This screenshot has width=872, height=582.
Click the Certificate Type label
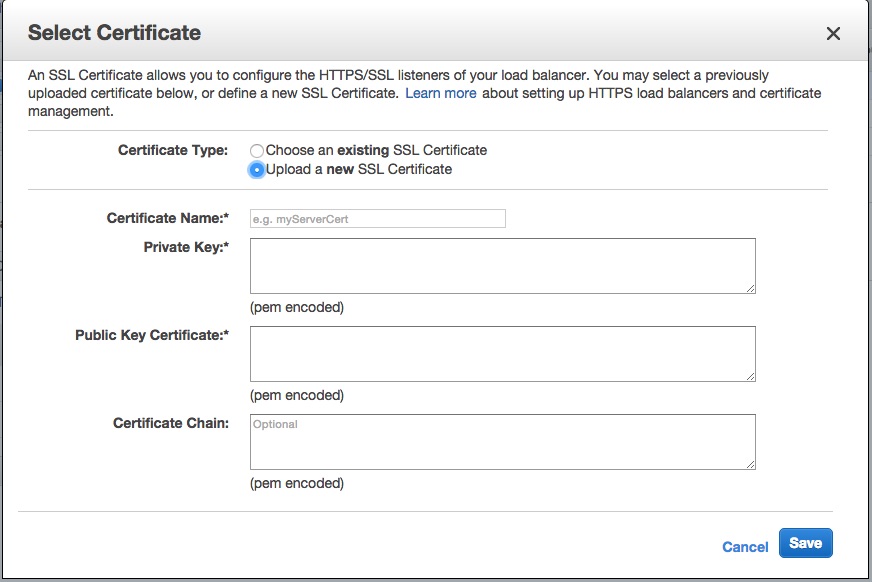173,150
